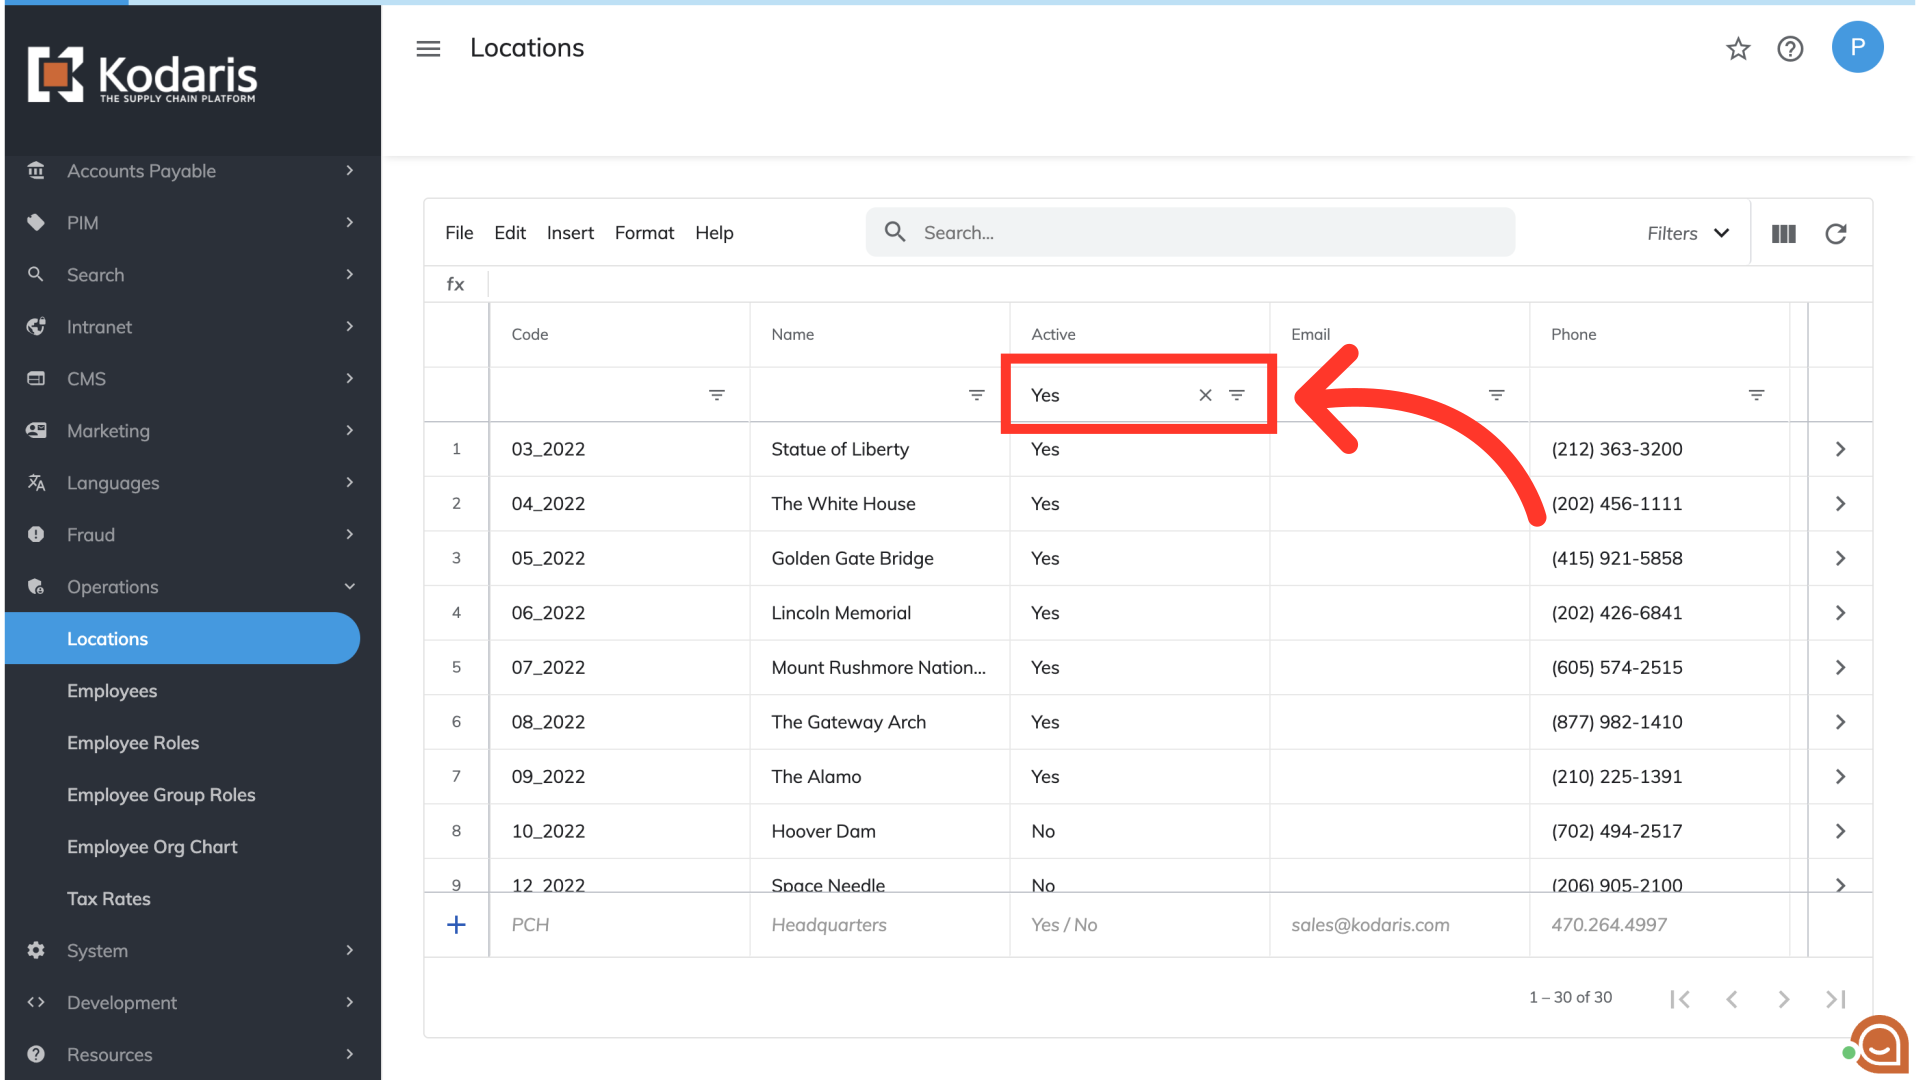Open the Insert menu

click(x=570, y=233)
